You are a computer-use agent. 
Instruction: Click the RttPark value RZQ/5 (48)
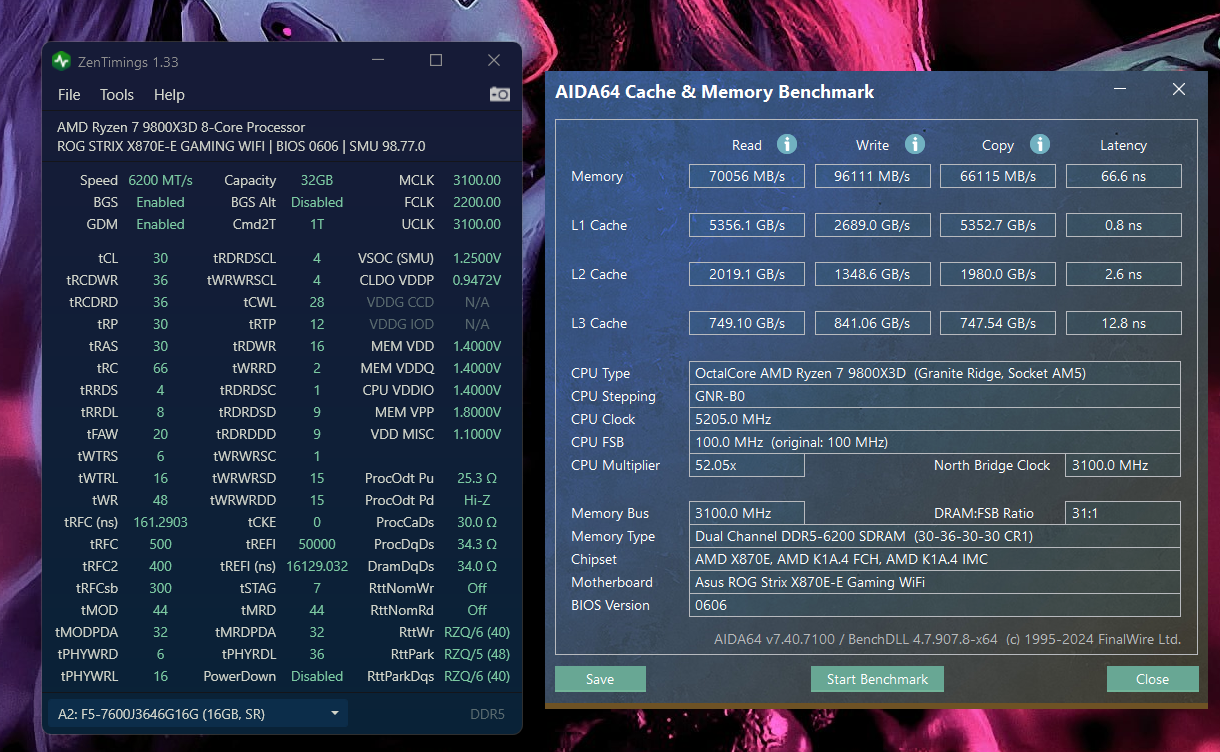(x=477, y=654)
